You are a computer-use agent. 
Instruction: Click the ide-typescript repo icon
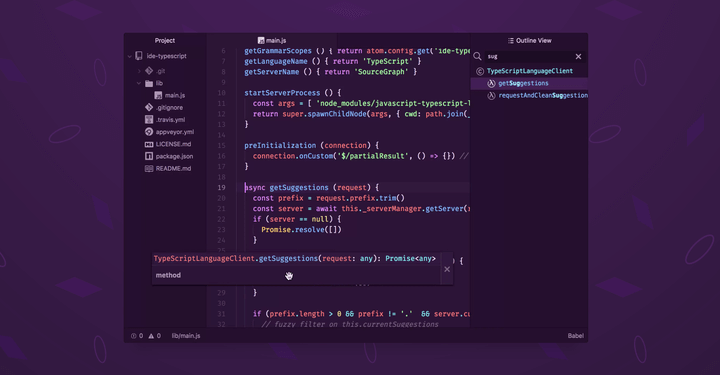click(x=139, y=56)
